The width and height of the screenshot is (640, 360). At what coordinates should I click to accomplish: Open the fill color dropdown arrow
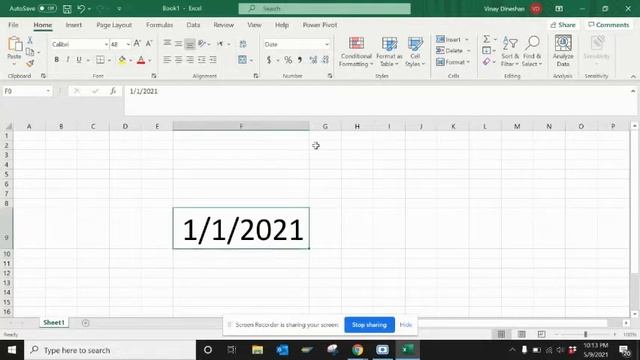pos(131,60)
